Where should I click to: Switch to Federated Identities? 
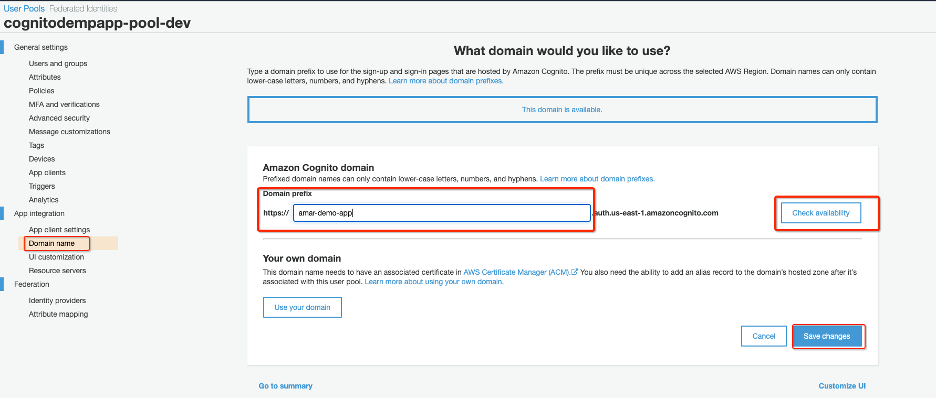83,9
